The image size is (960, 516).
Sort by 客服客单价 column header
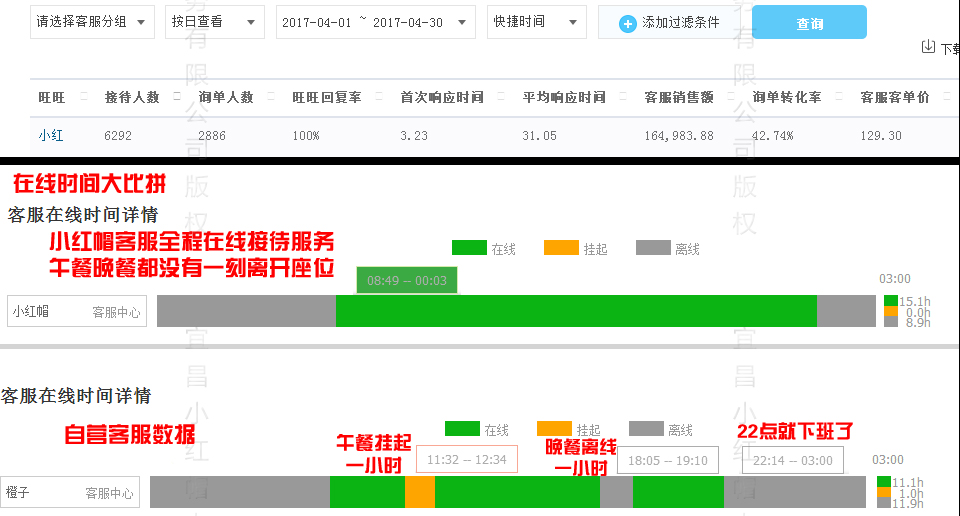pyautogui.click(x=894, y=97)
